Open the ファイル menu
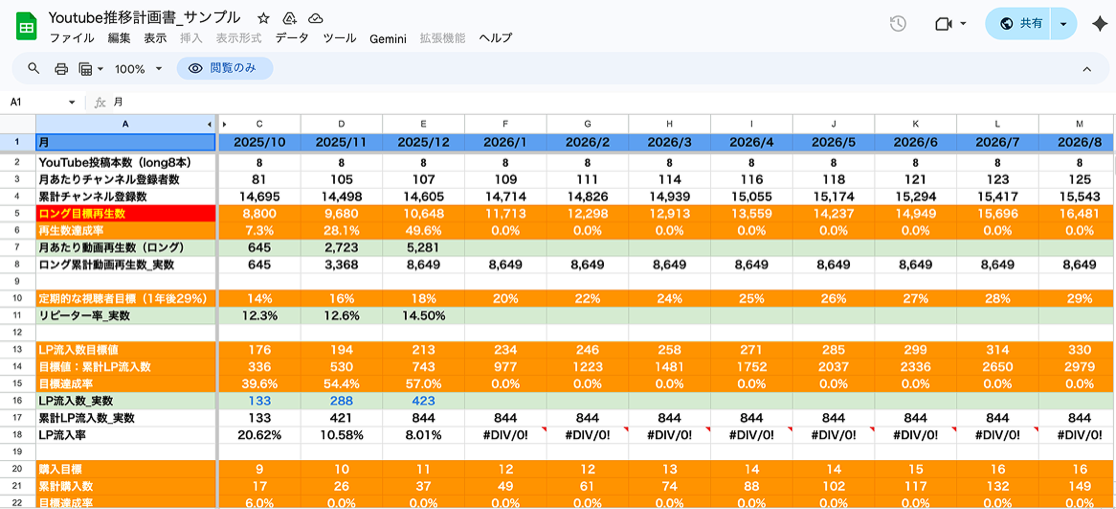The height and width of the screenshot is (509, 1116). (72, 38)
